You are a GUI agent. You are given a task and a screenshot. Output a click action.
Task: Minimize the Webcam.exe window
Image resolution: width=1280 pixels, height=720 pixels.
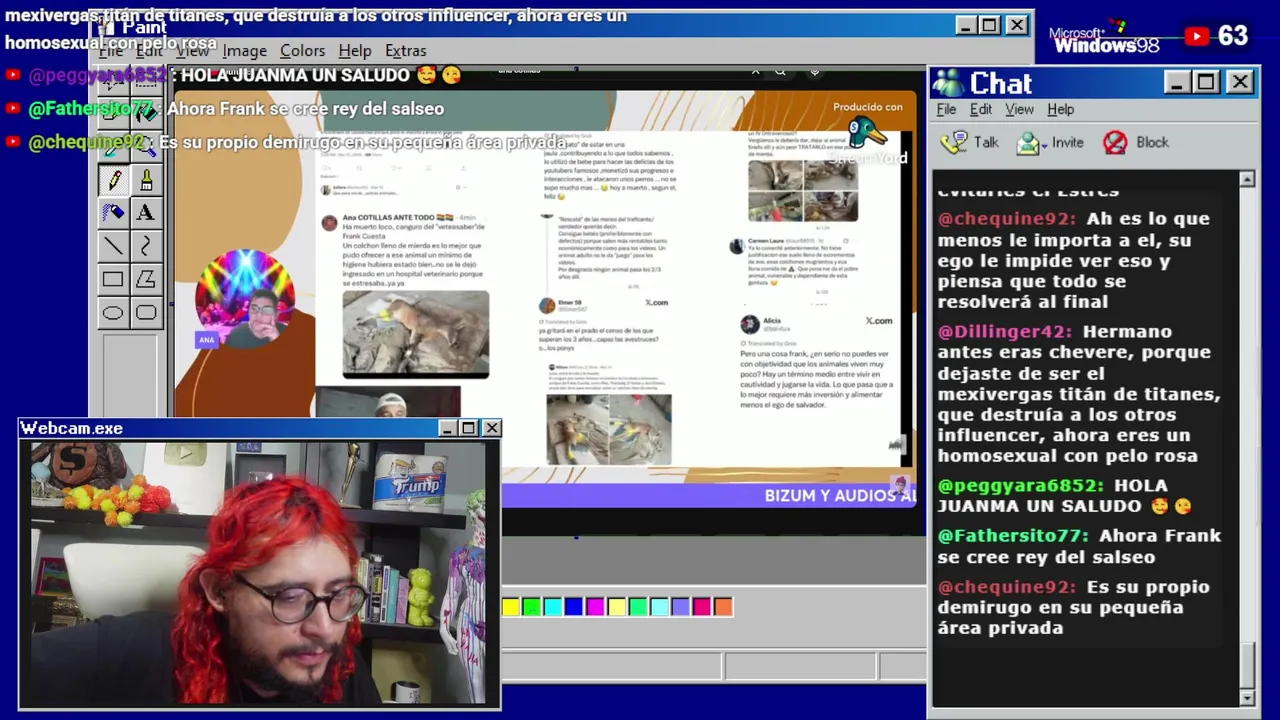coord(447,428)
